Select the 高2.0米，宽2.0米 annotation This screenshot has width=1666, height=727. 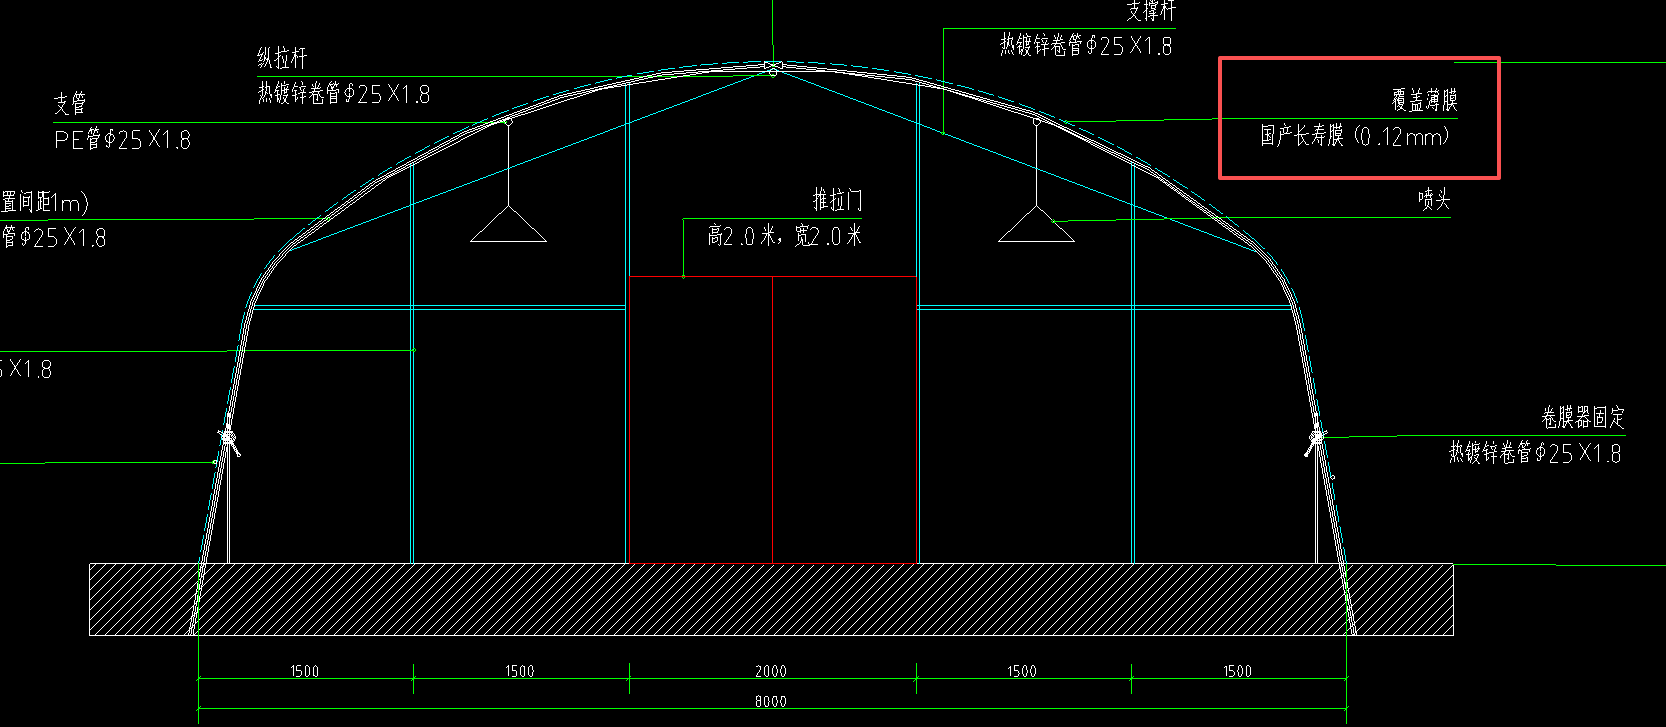784,236
